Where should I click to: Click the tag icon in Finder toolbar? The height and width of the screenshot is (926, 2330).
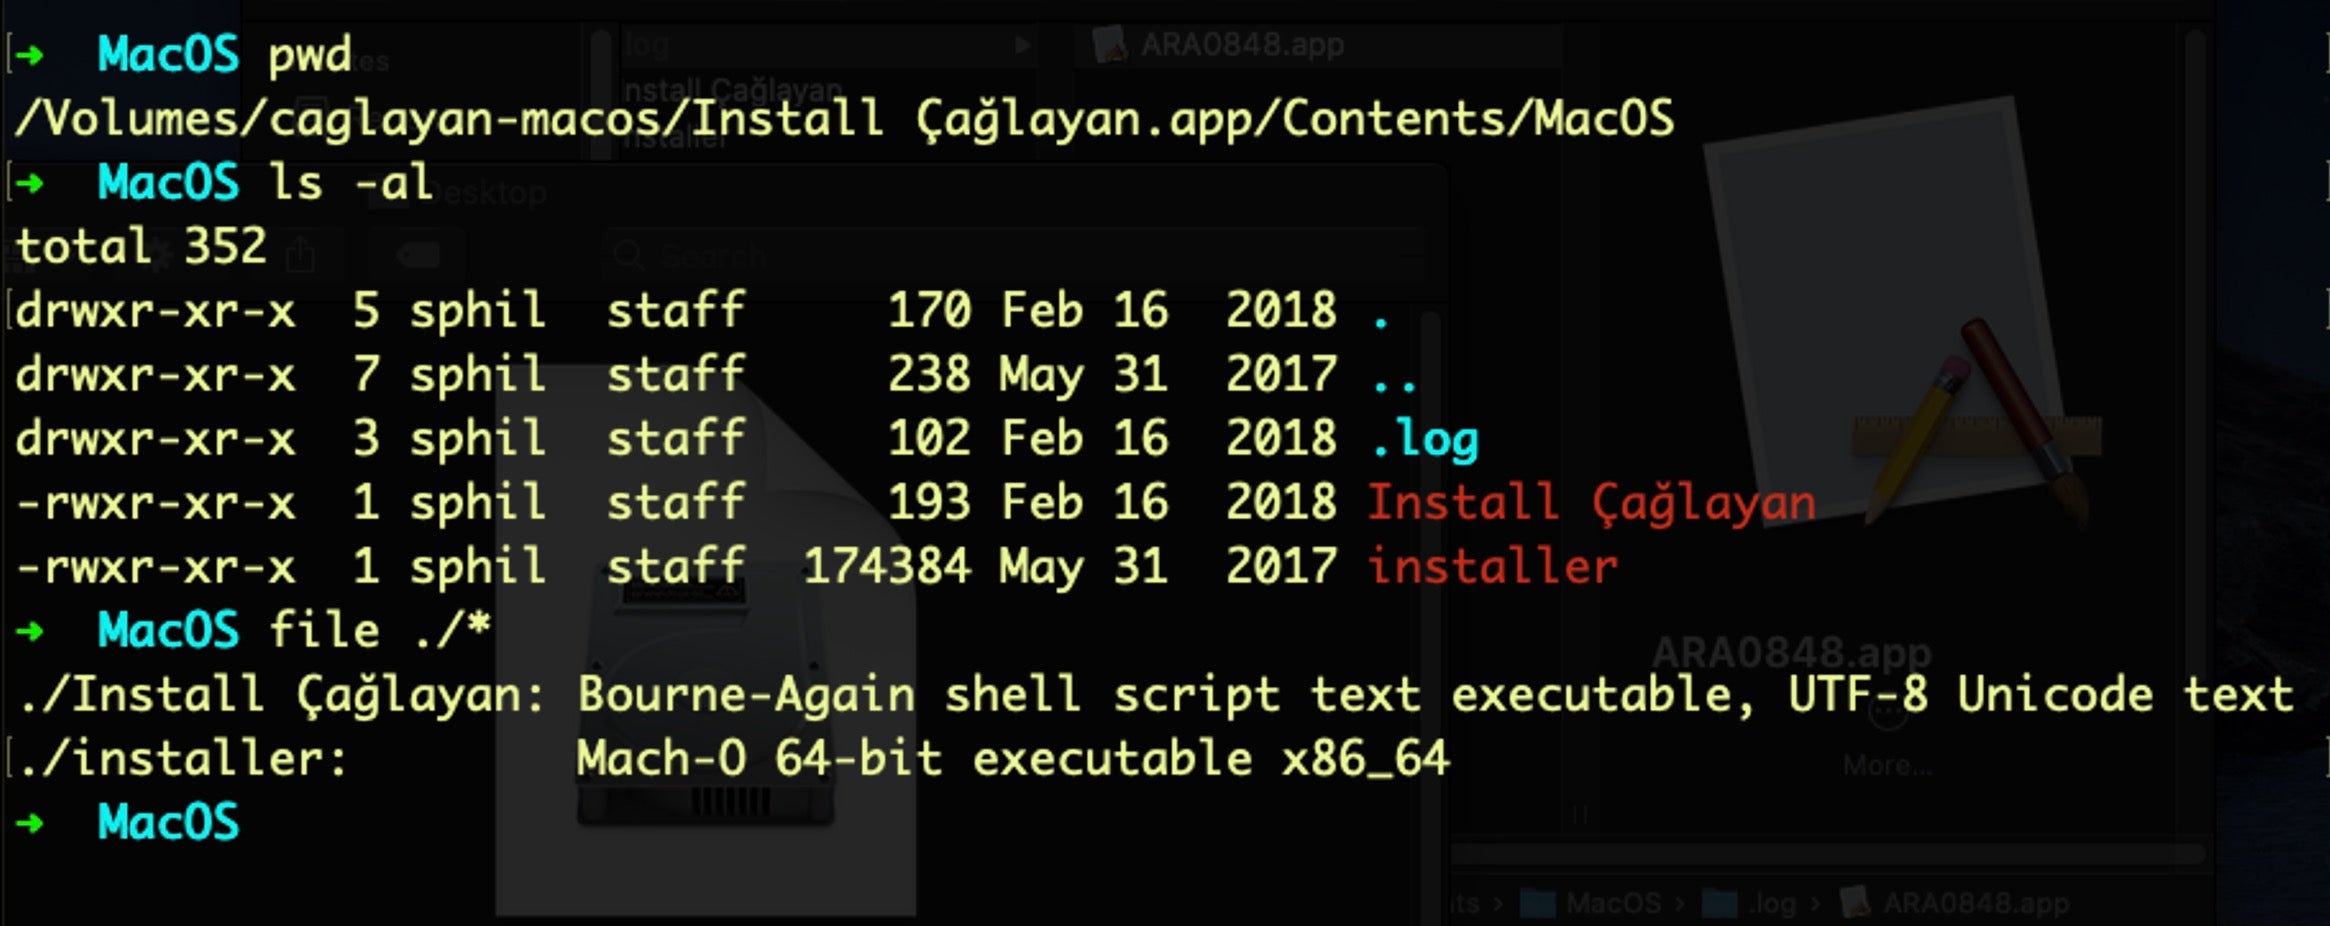(418, 255)
